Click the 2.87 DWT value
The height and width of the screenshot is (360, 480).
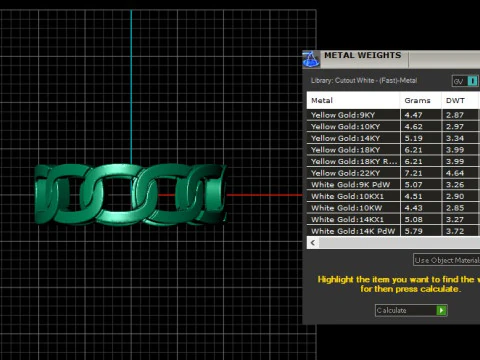click(x=455, y=115)
